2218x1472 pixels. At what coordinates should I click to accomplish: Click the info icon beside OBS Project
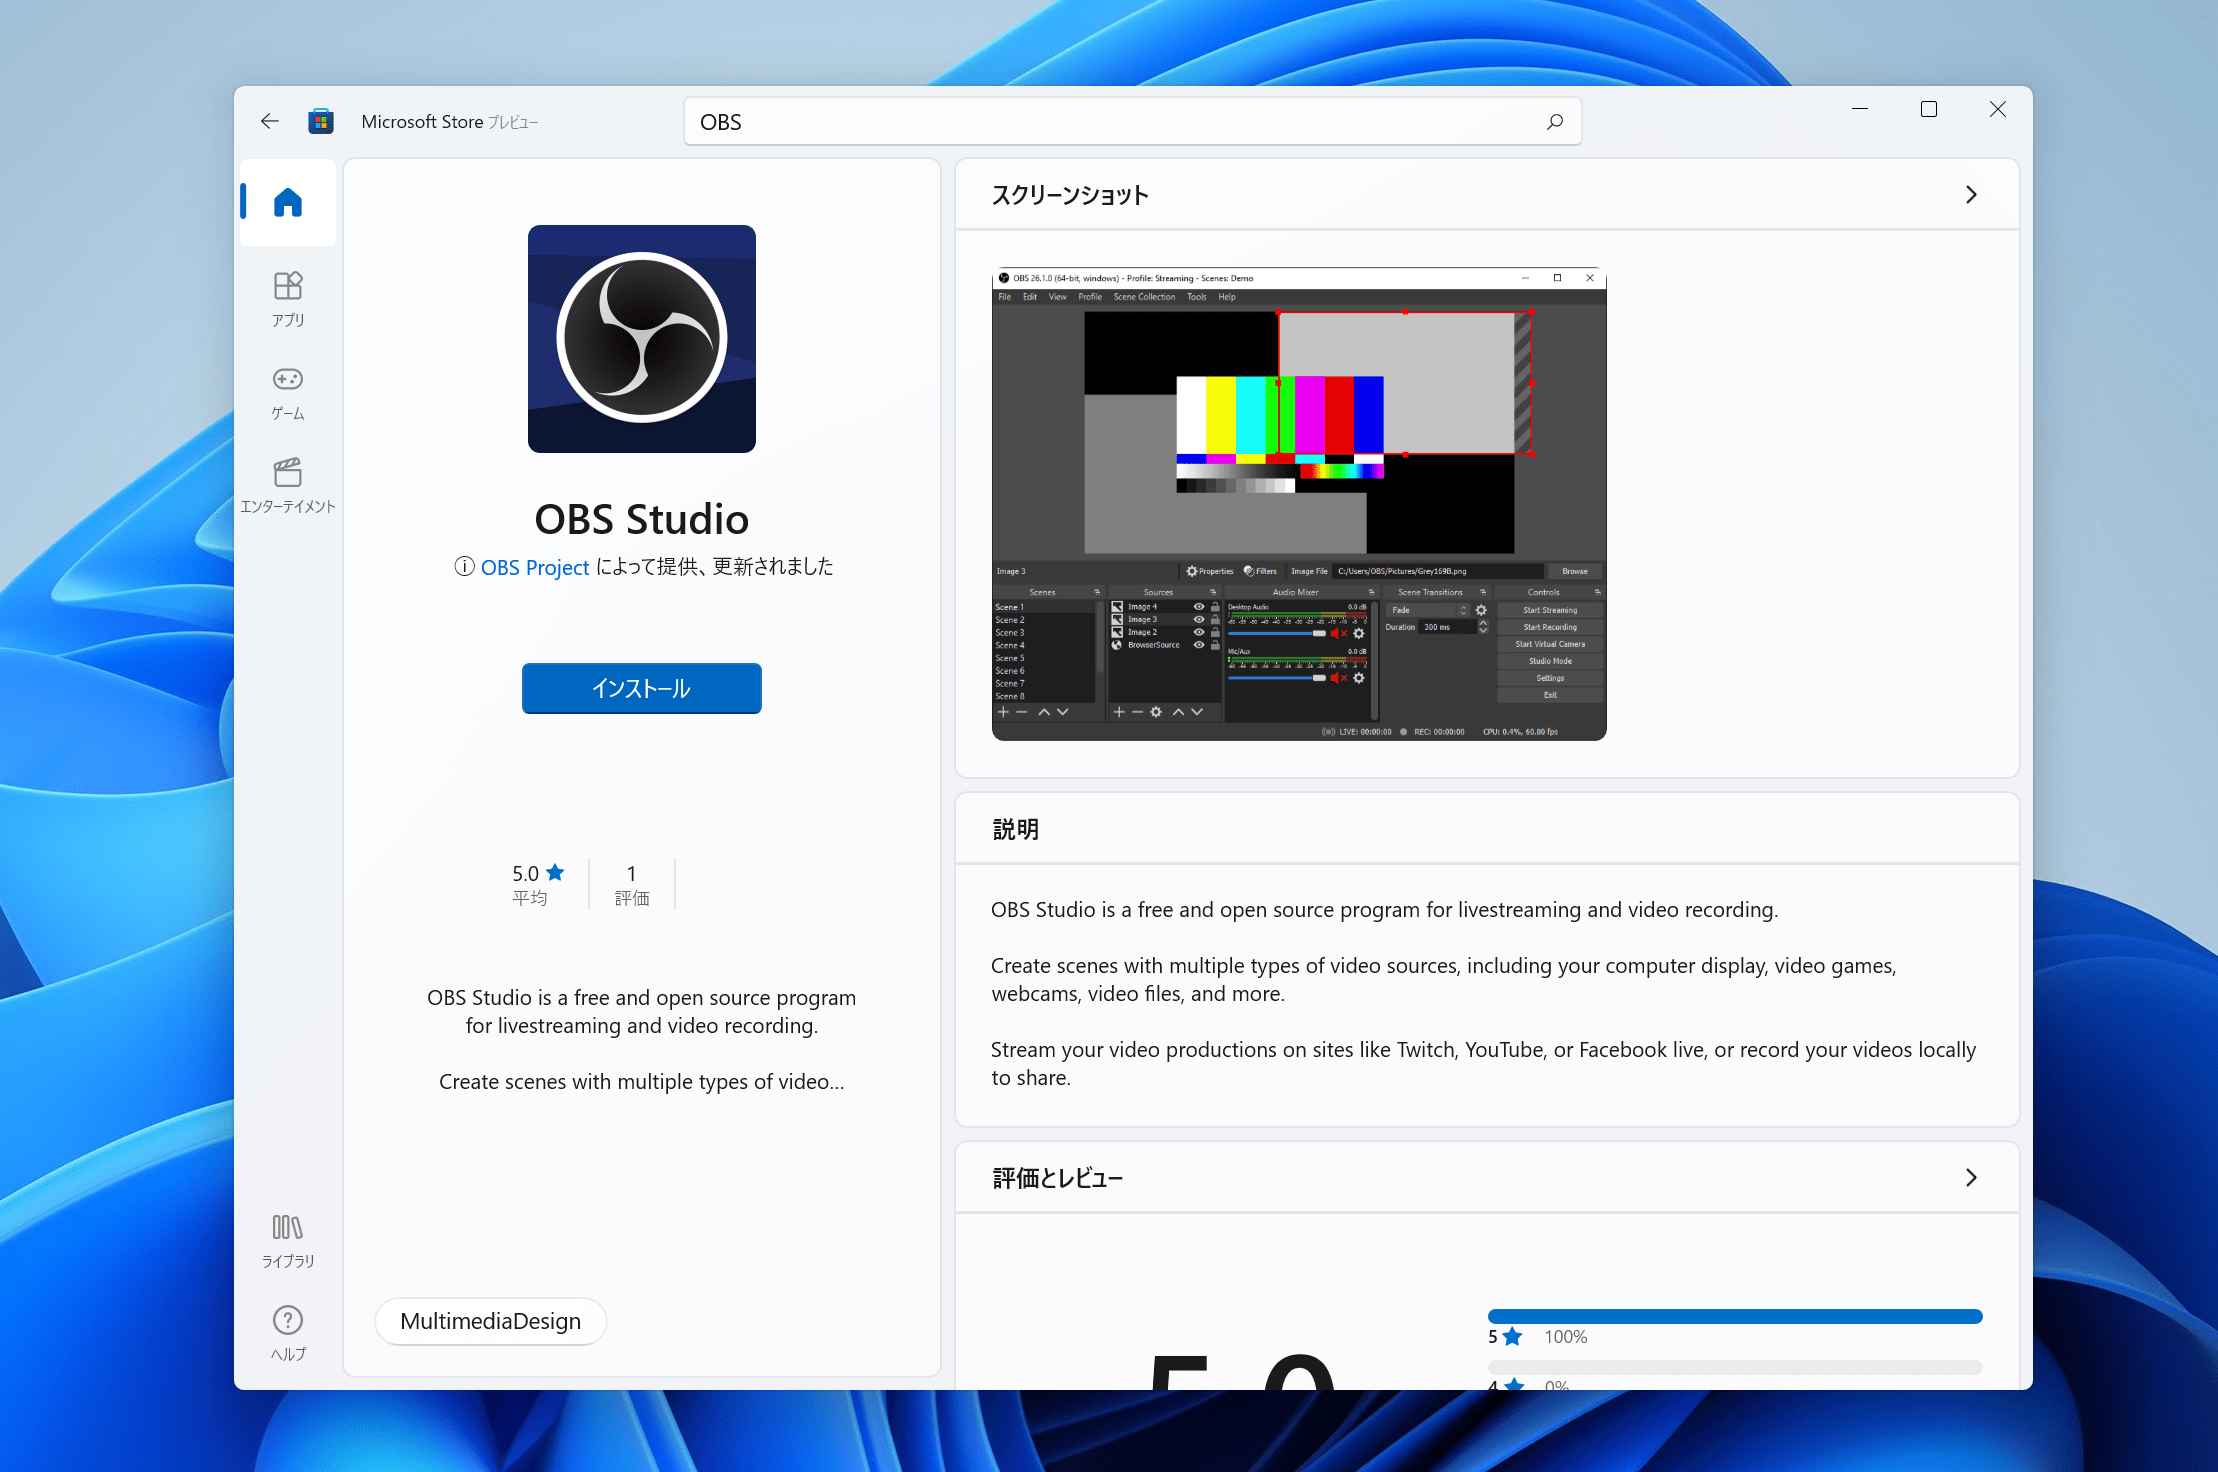464,567
